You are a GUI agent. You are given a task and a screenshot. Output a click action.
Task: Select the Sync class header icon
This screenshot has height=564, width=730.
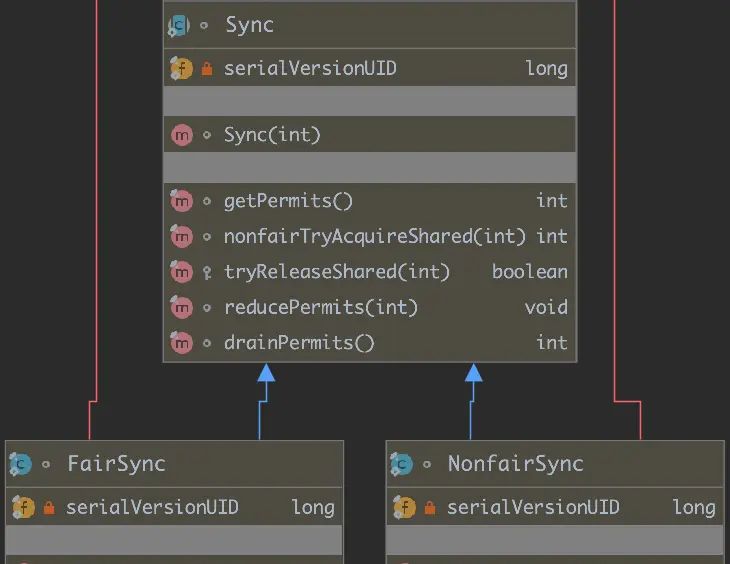tap(179, 26)
